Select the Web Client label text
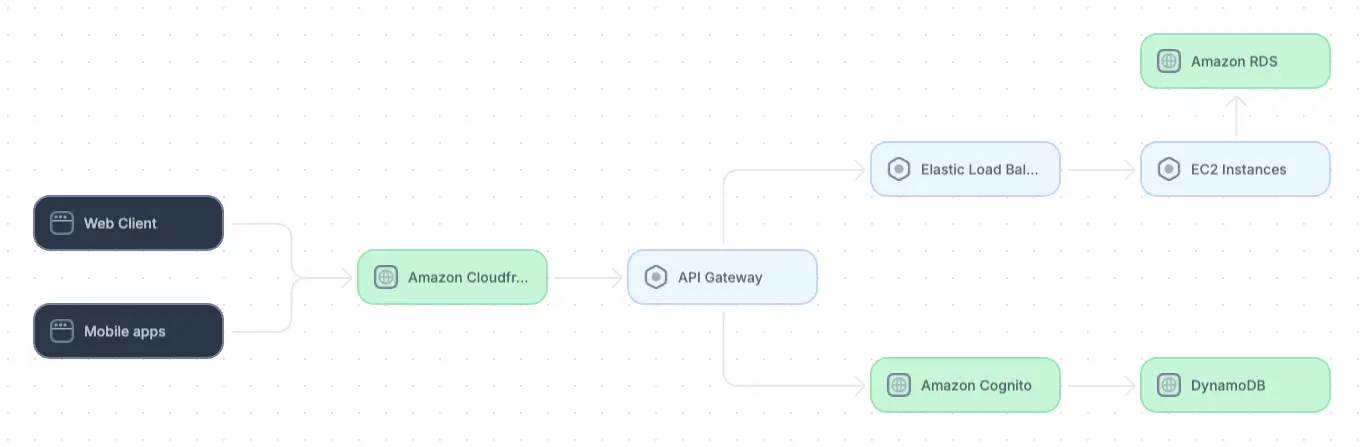The image size is (1364, 447). click(120, 223)
